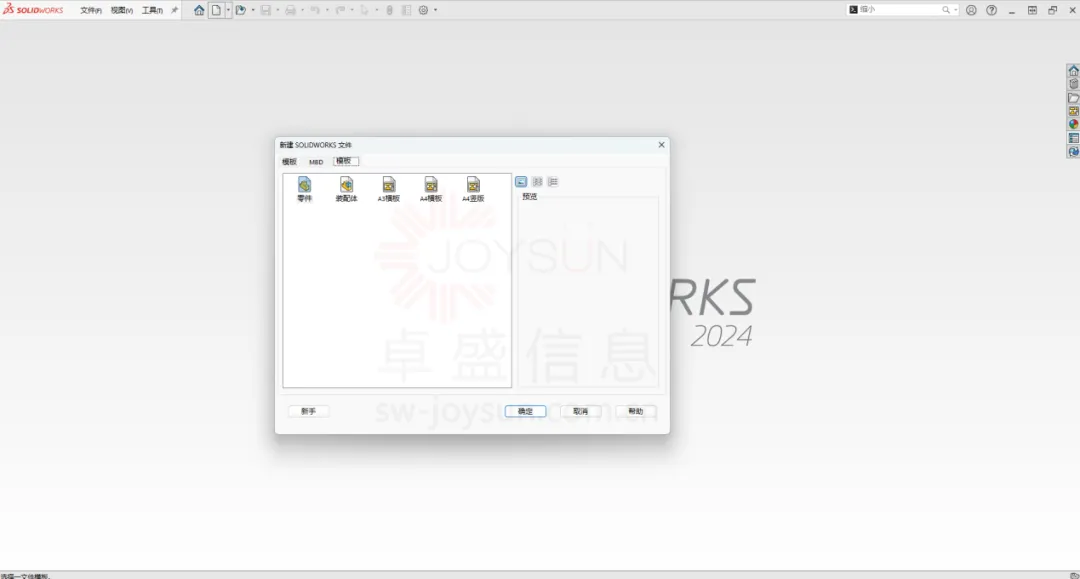Switch dialog to list view
The width and height of the screenshot is (1080, 579).
(537, 182)
